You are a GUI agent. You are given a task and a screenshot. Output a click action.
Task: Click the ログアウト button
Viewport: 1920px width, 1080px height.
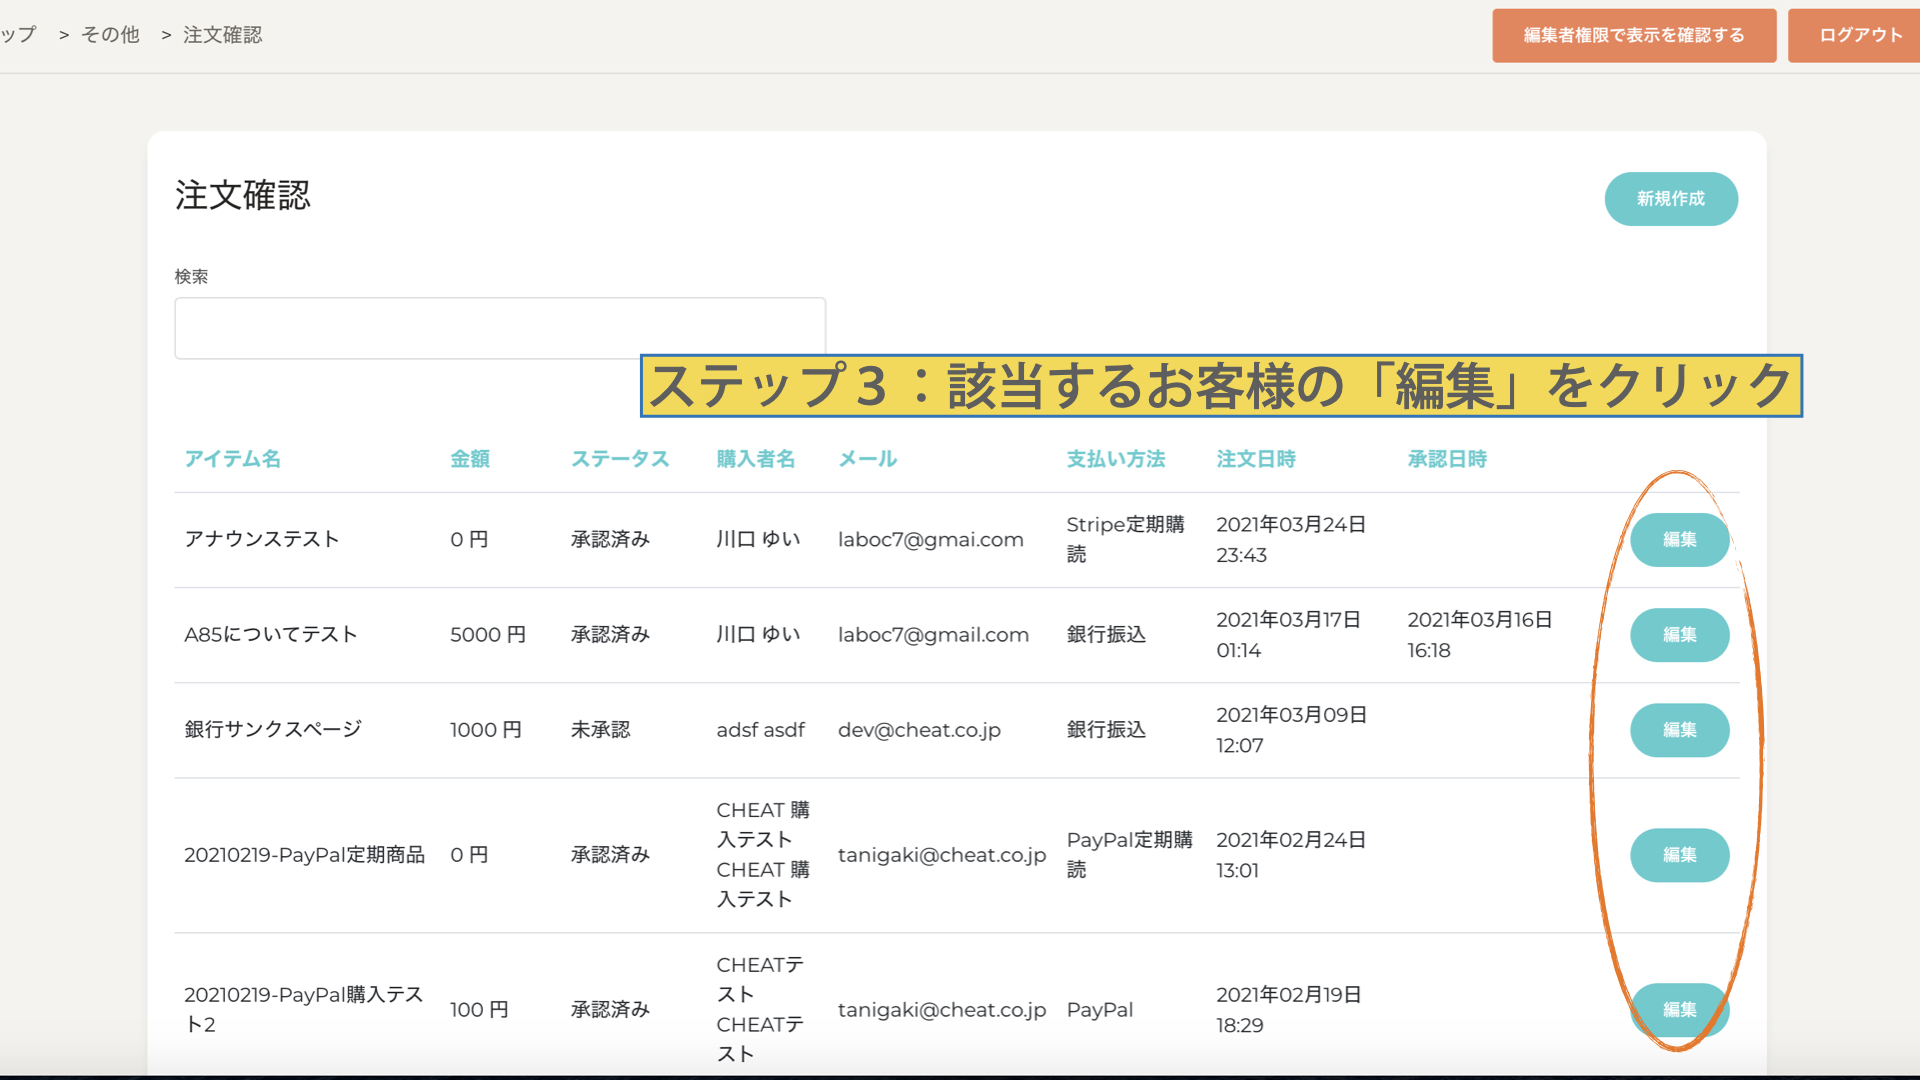(1858, 35)
